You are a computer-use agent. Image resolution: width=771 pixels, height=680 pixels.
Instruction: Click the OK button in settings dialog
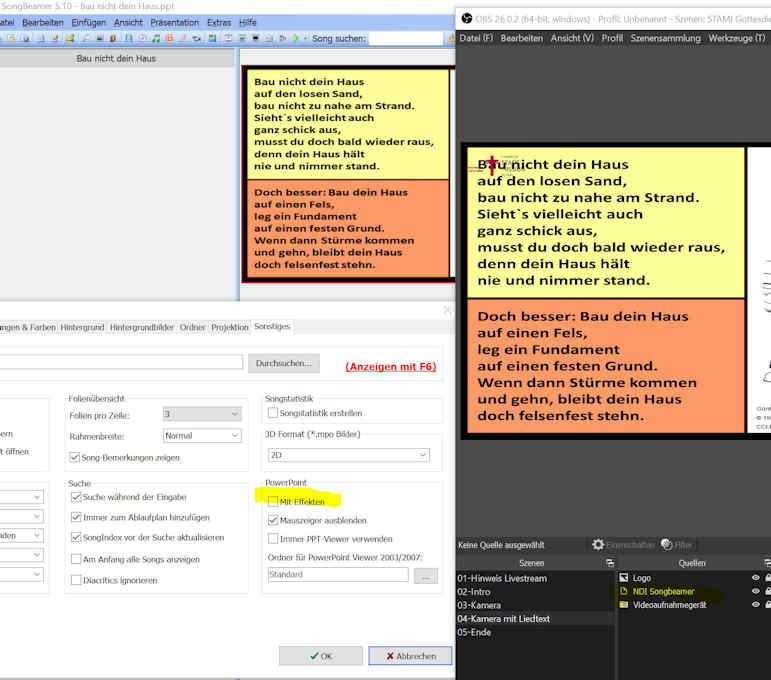point(321,656)
